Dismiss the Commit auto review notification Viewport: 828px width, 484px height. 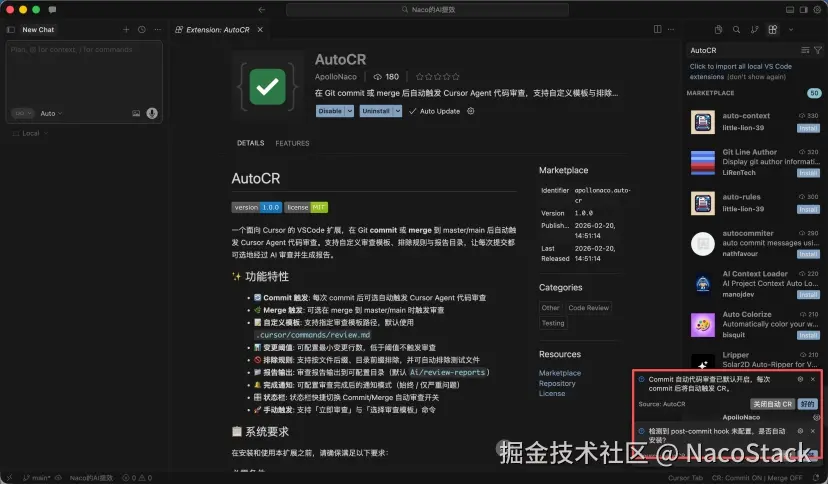coord(813,379)
